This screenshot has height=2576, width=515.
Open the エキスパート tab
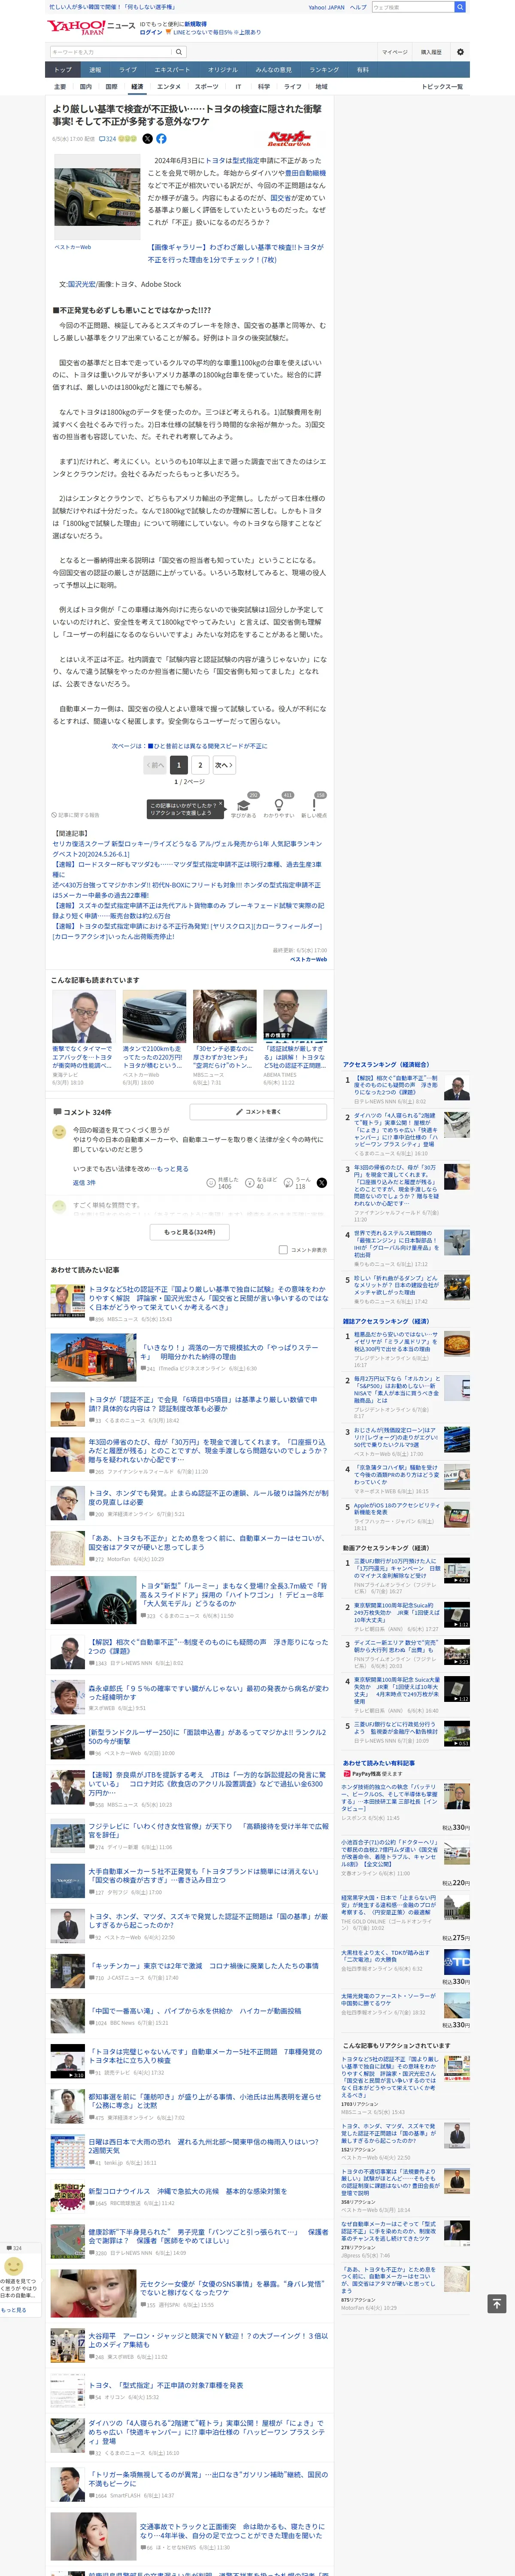(172, 70)
